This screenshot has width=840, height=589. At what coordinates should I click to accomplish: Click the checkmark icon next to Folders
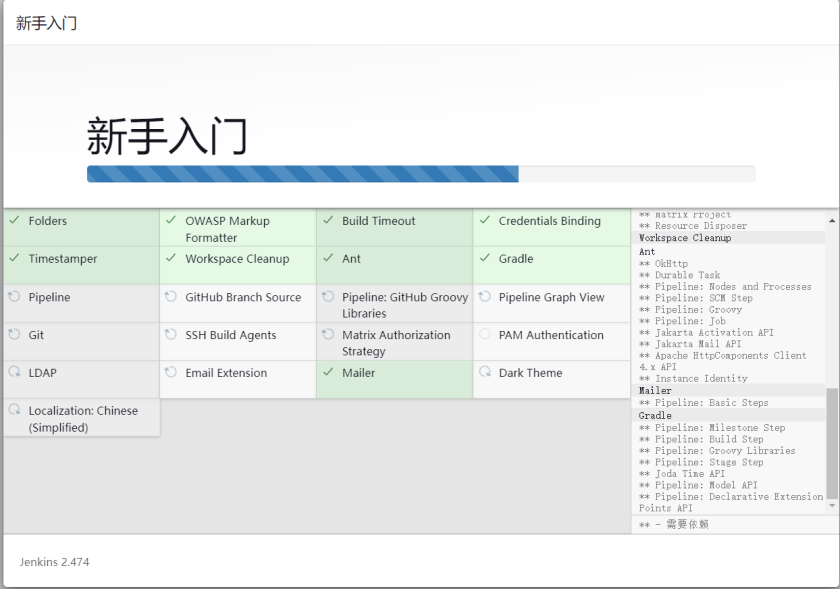(x=14, y=220)
